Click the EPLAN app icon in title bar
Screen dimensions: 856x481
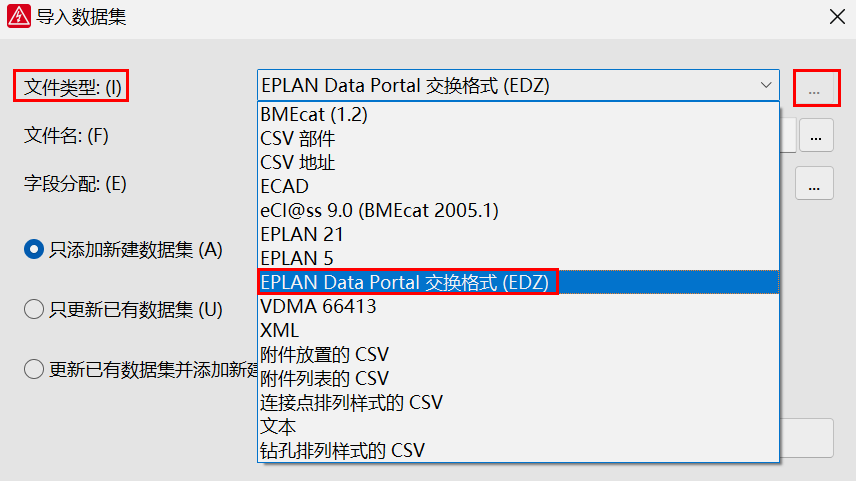click(18, 16)
